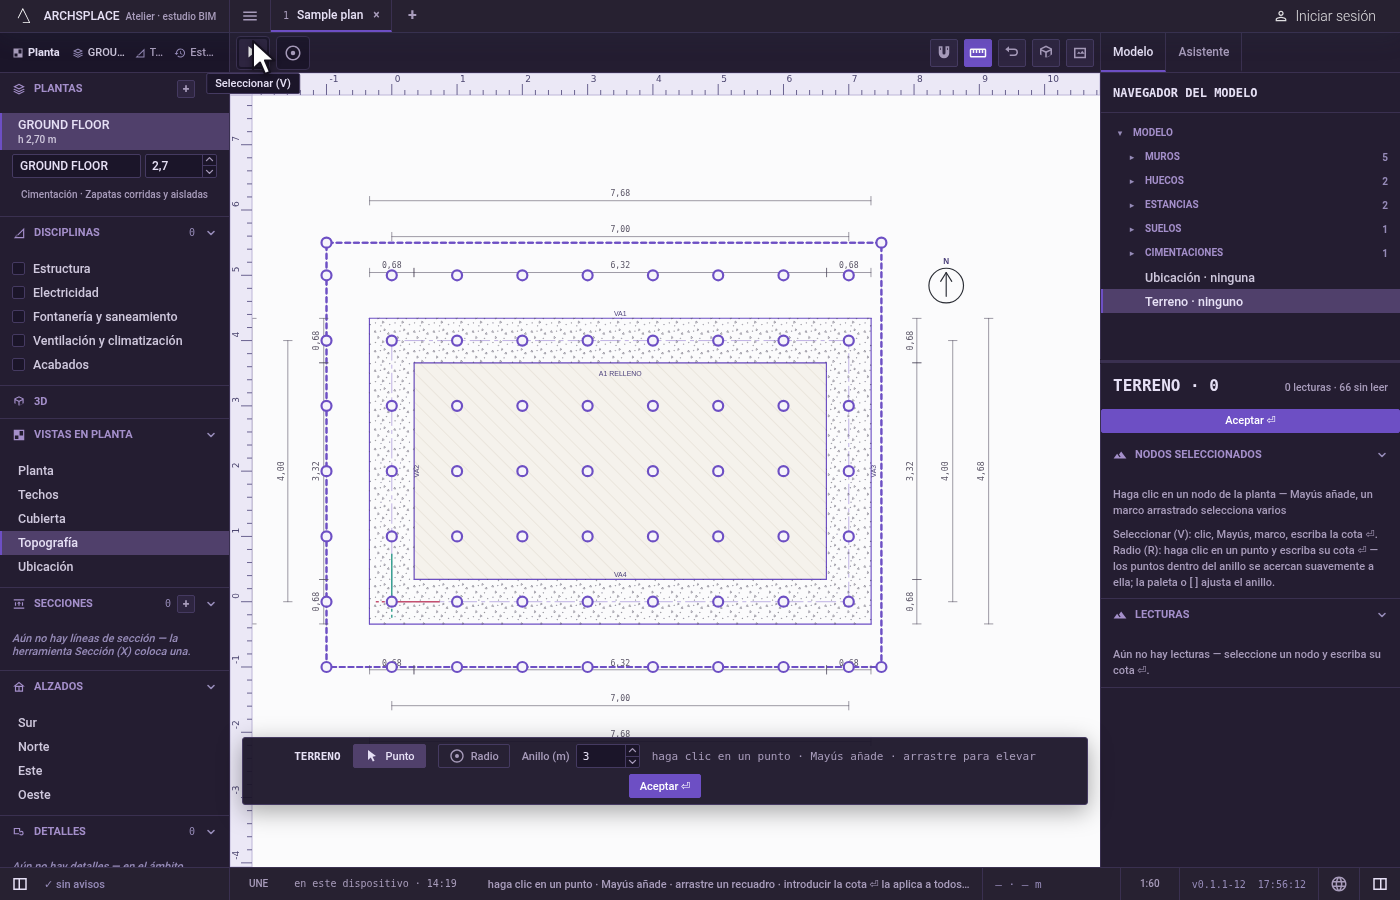Collapse the Lecturas panel chevron
Image resolution: width=1400 pixels, height=900 pixels.
point(1382,615)
